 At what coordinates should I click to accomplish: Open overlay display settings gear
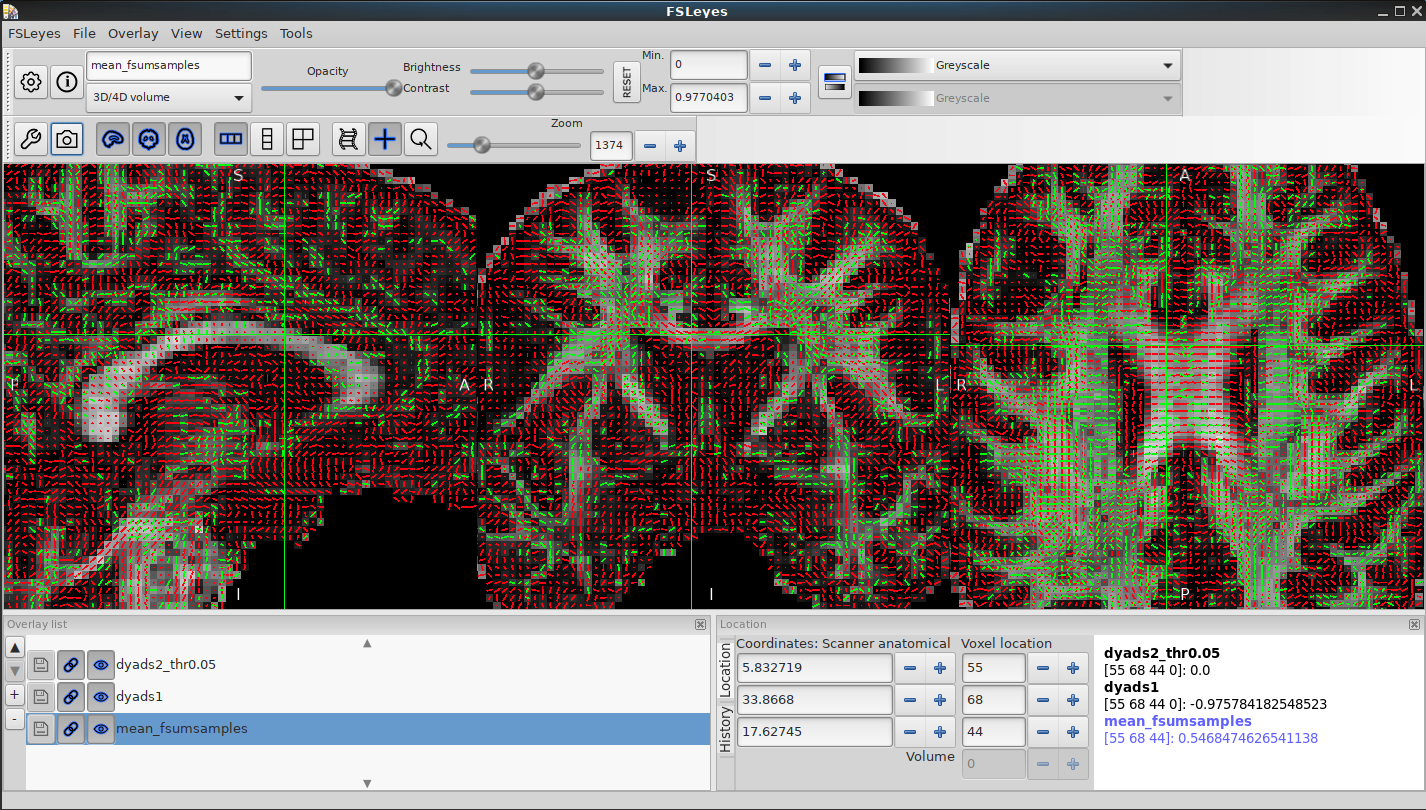[31, 82]
